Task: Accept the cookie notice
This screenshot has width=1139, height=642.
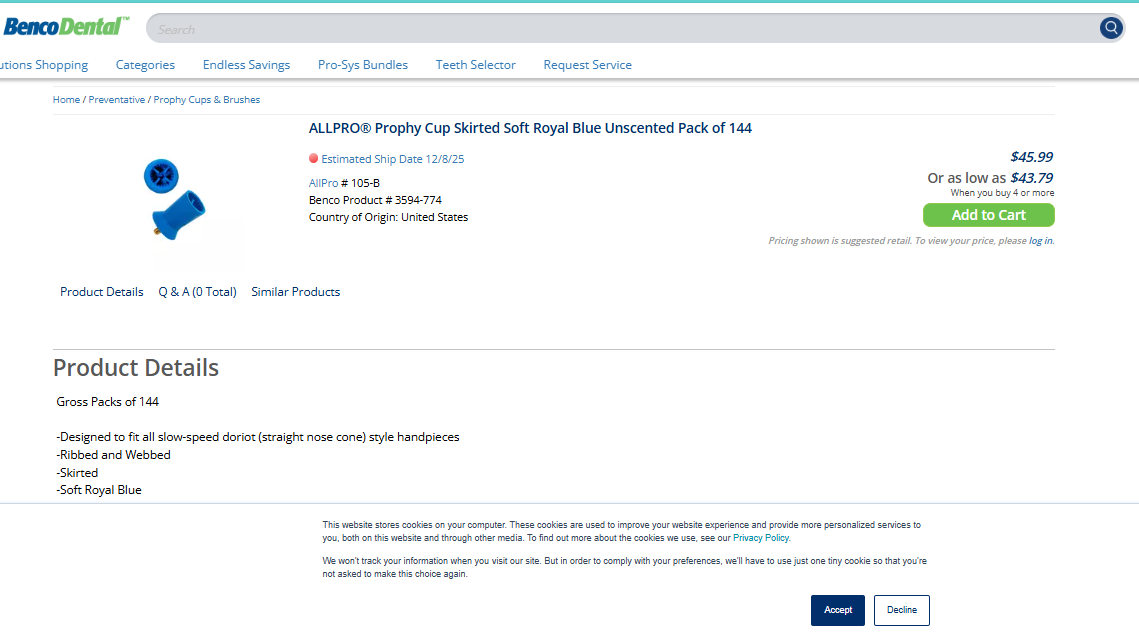Action: coord(837,610)
